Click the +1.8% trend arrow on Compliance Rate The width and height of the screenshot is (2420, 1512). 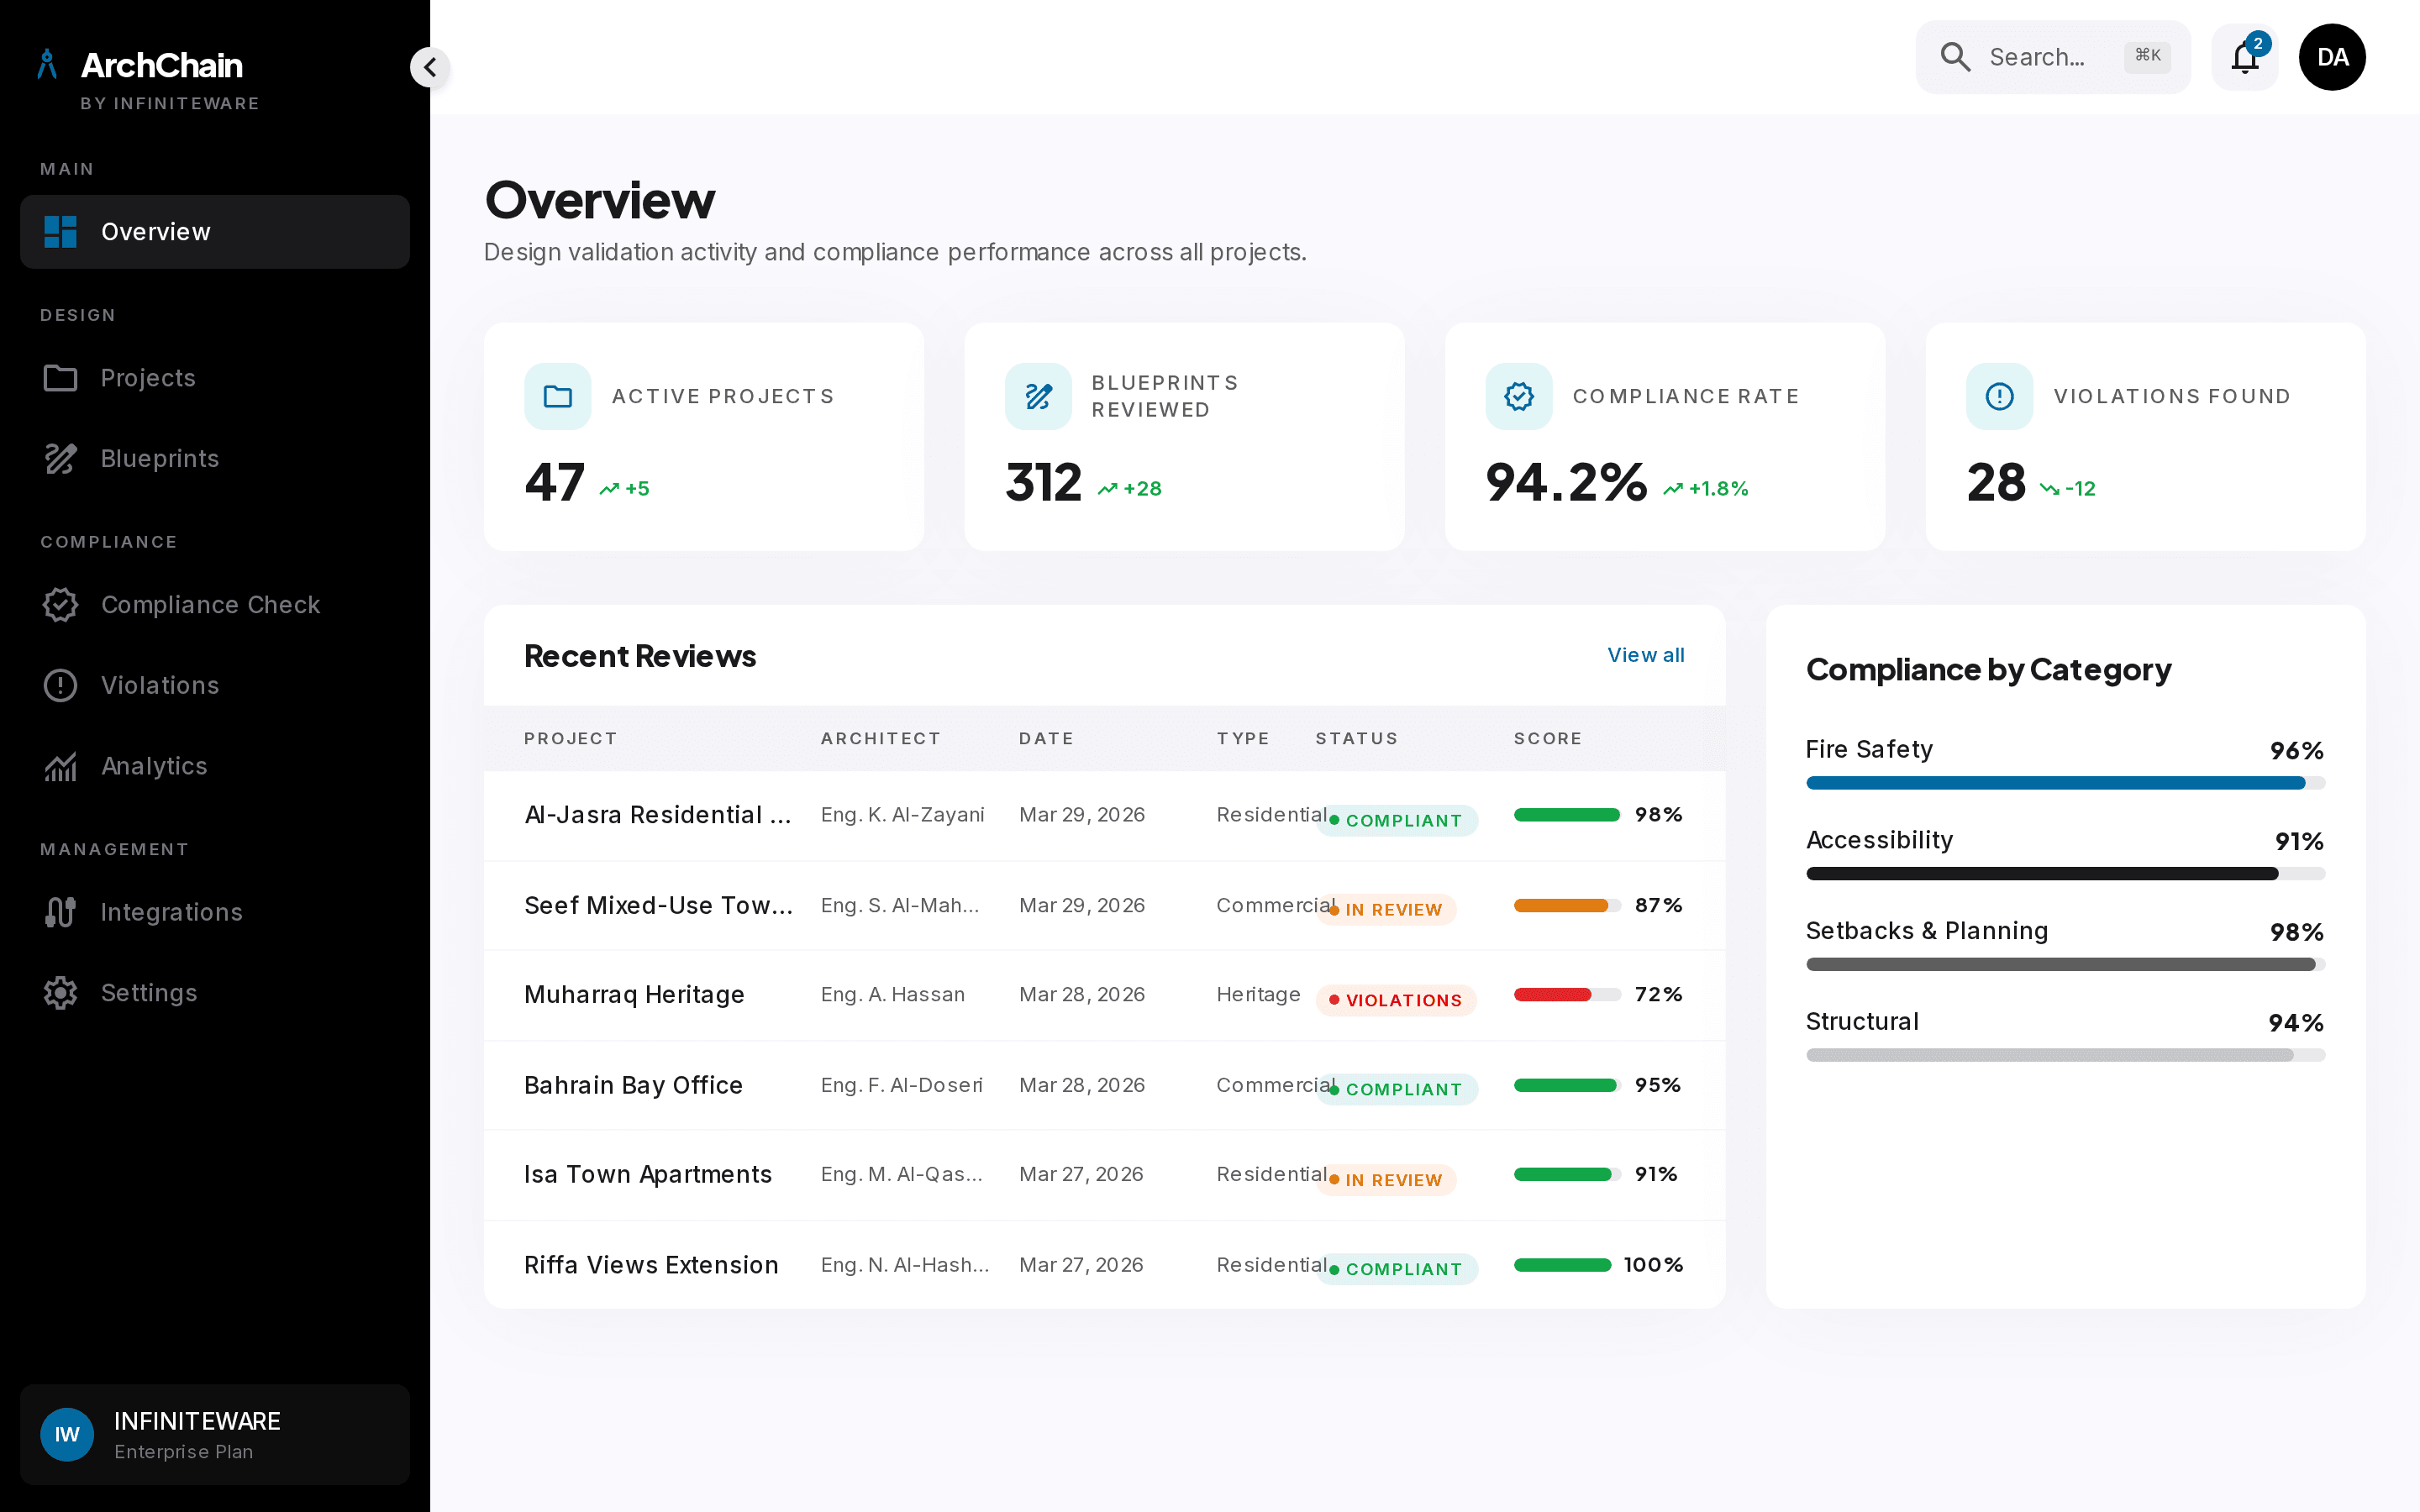(x=1673, y=489)
